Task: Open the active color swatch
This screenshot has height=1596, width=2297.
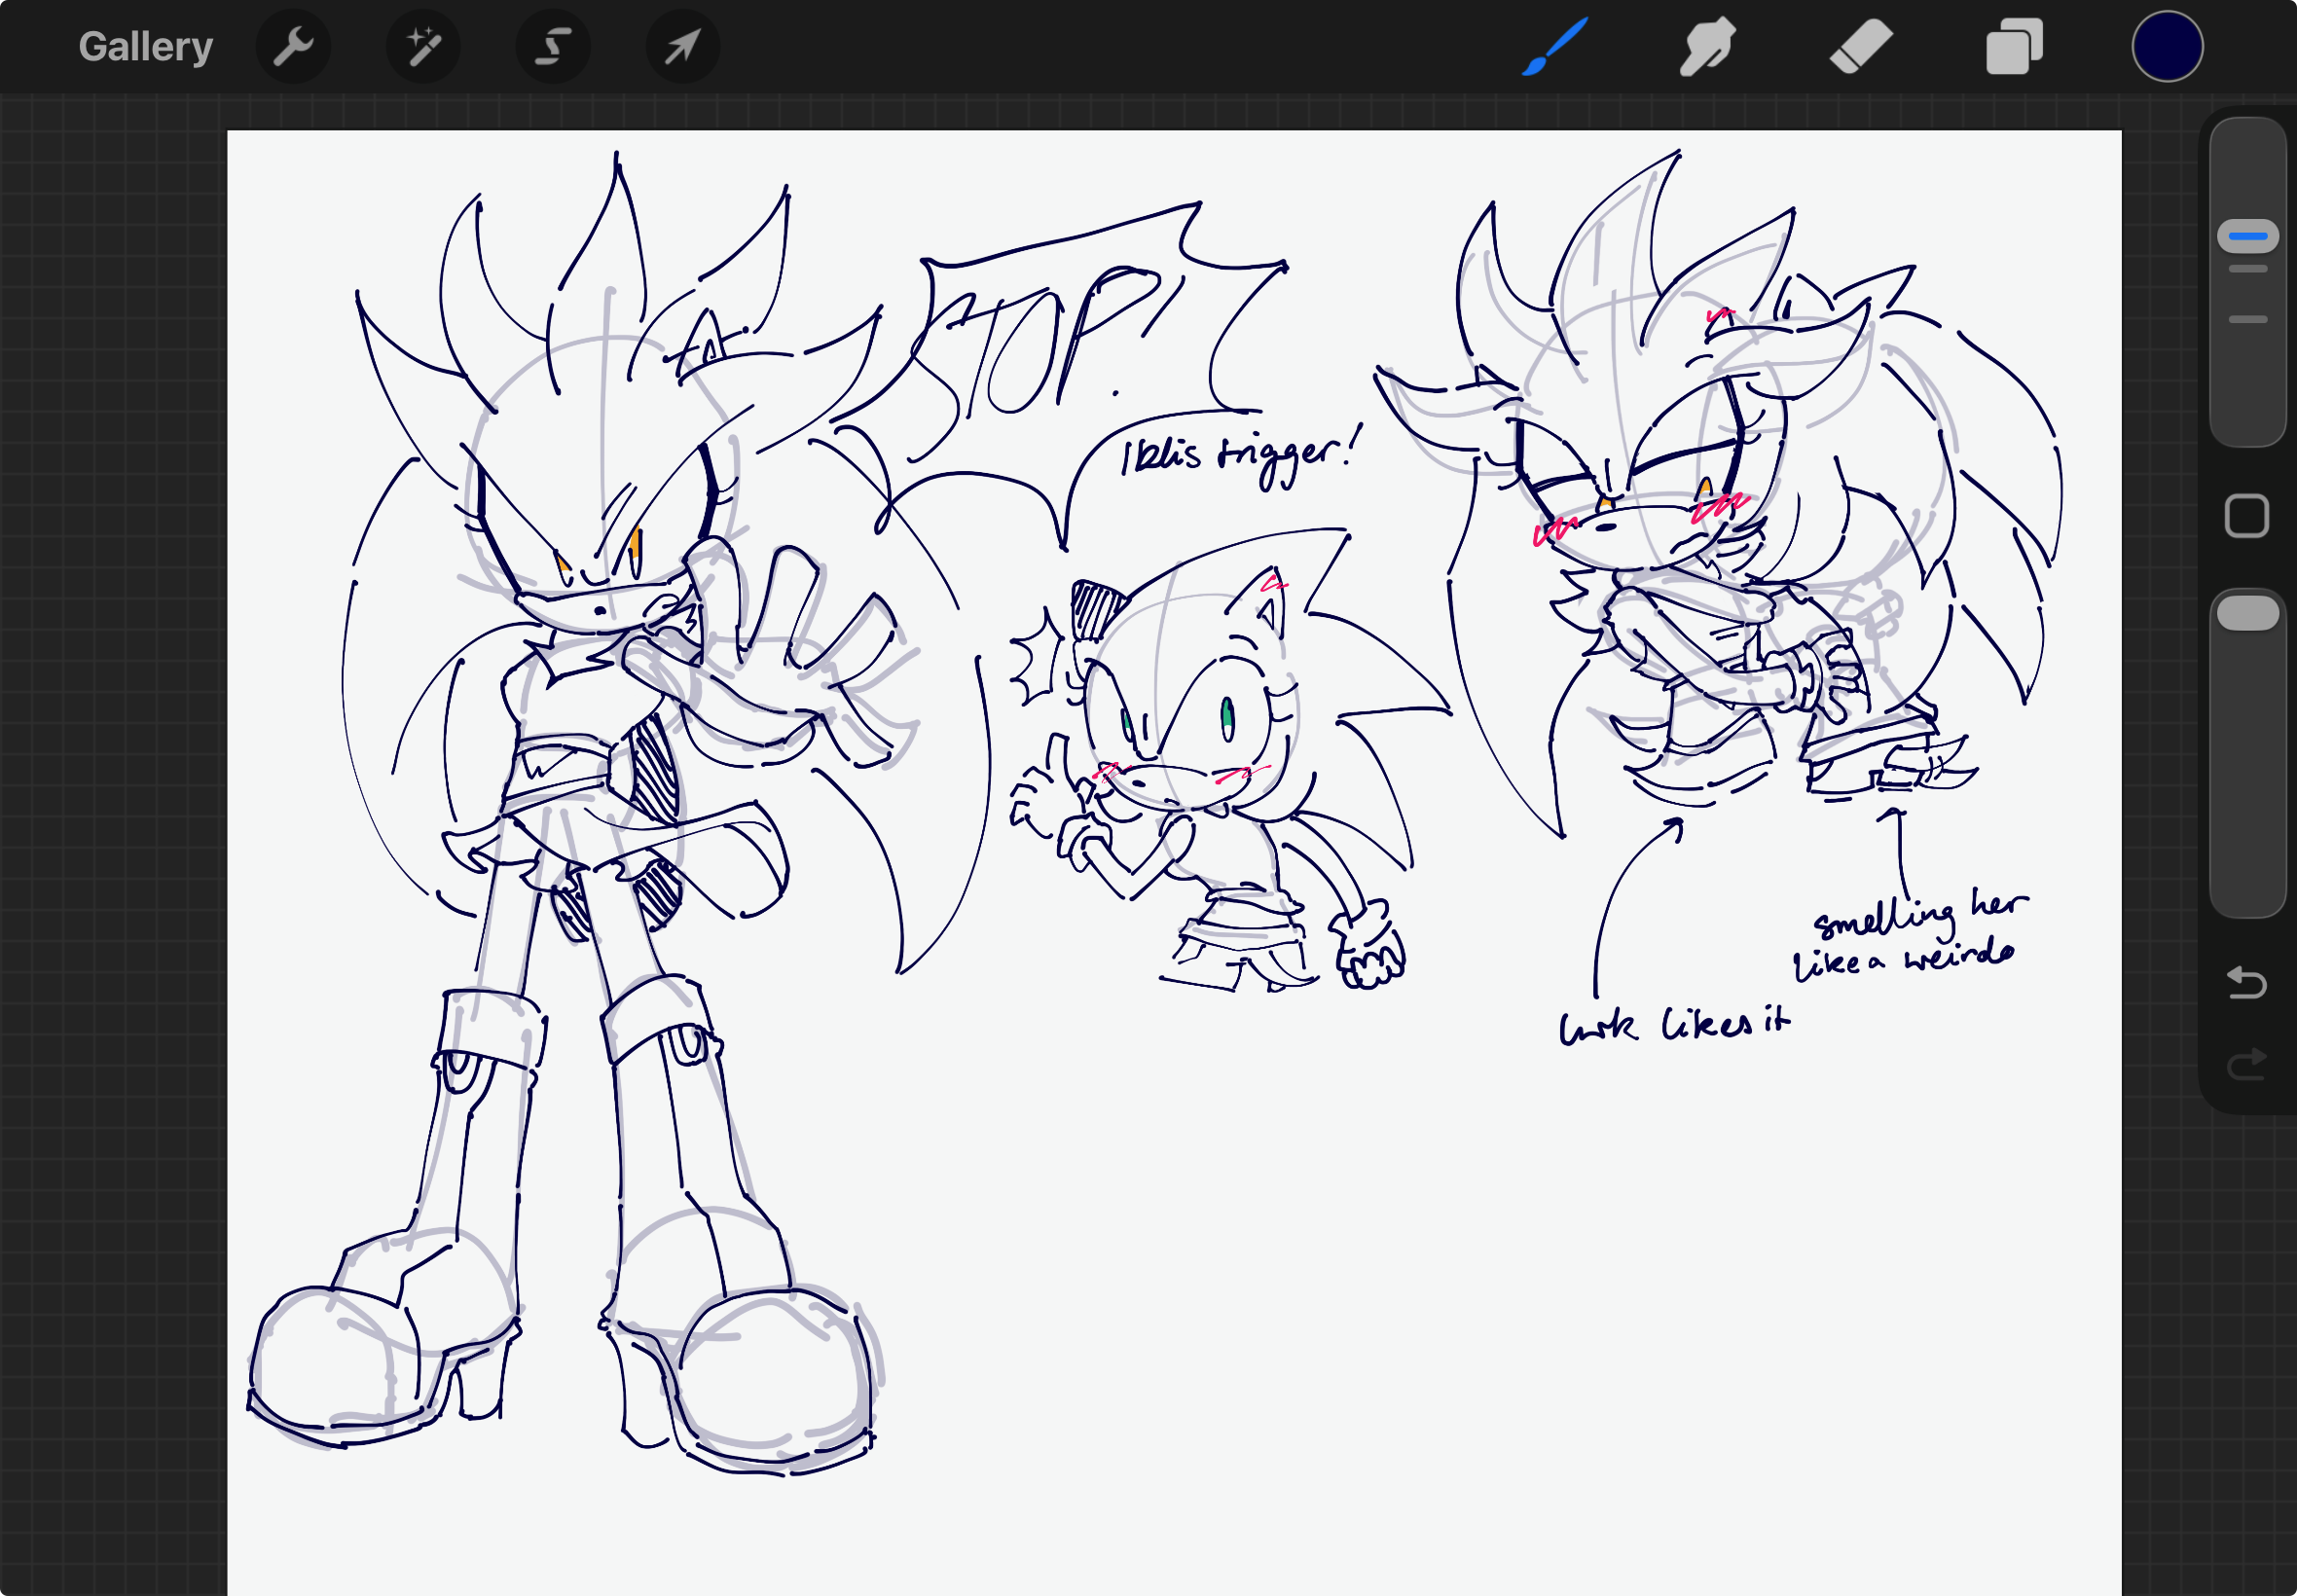Action: pyautogui.click(x=2167, y=46)
